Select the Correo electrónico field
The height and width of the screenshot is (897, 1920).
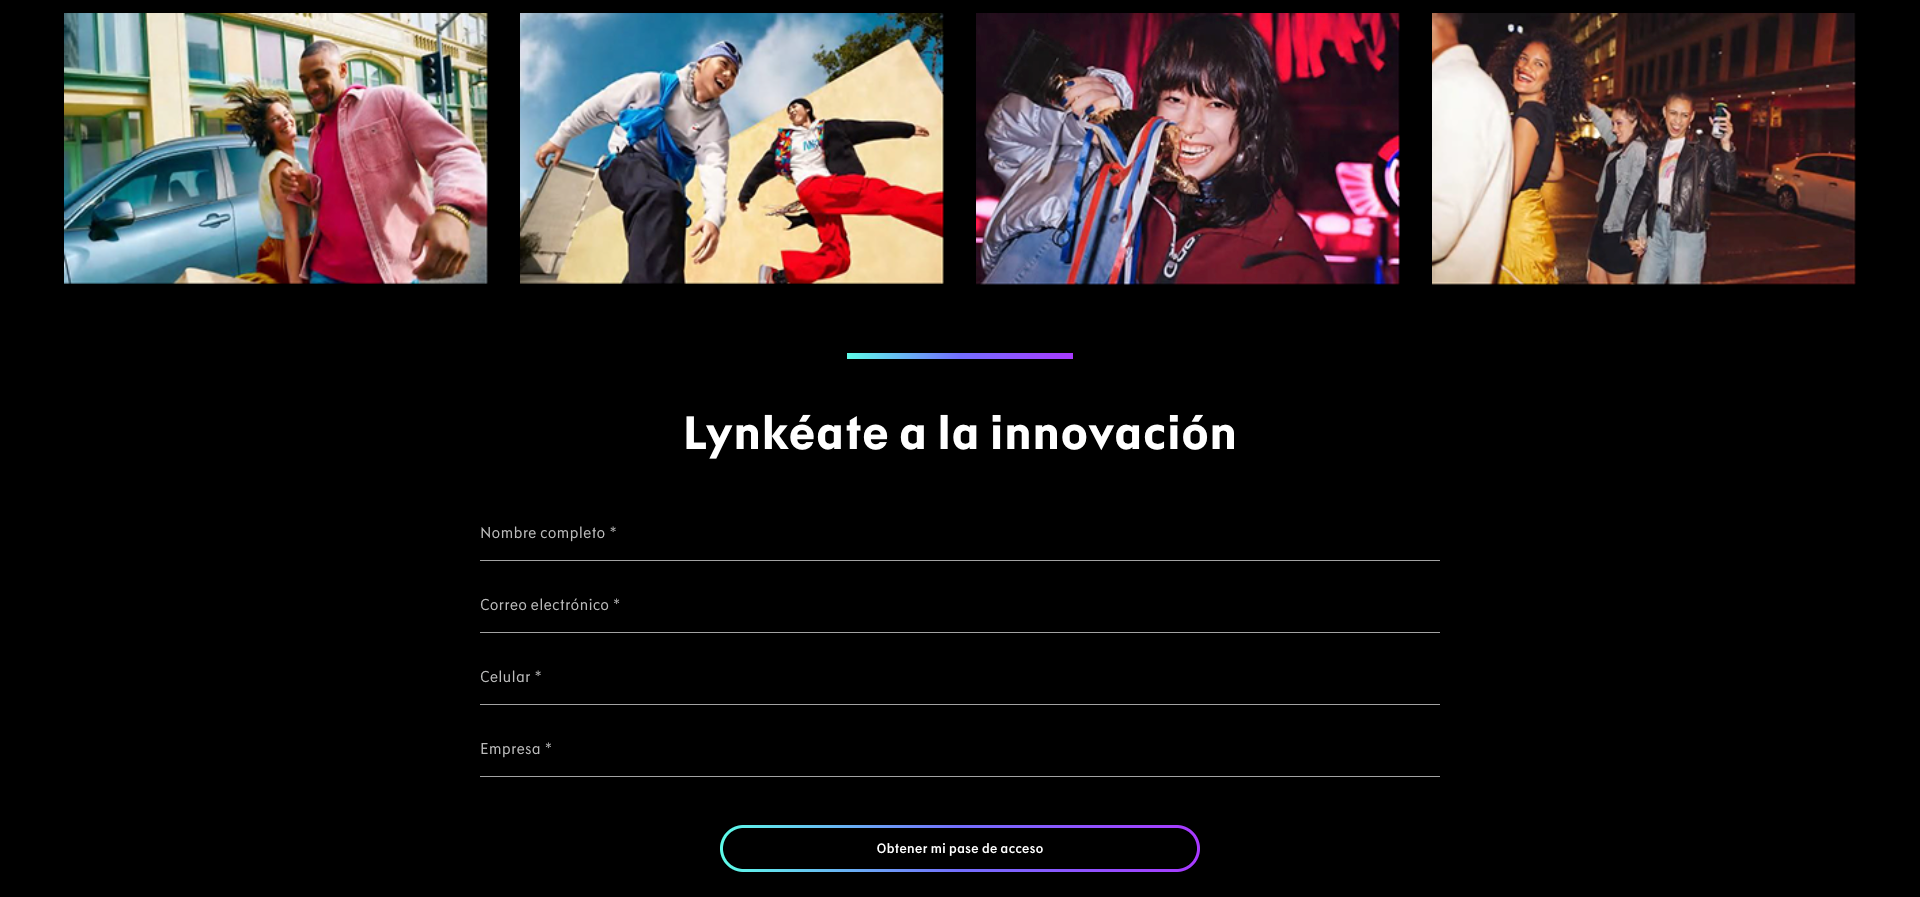(959, 606)
